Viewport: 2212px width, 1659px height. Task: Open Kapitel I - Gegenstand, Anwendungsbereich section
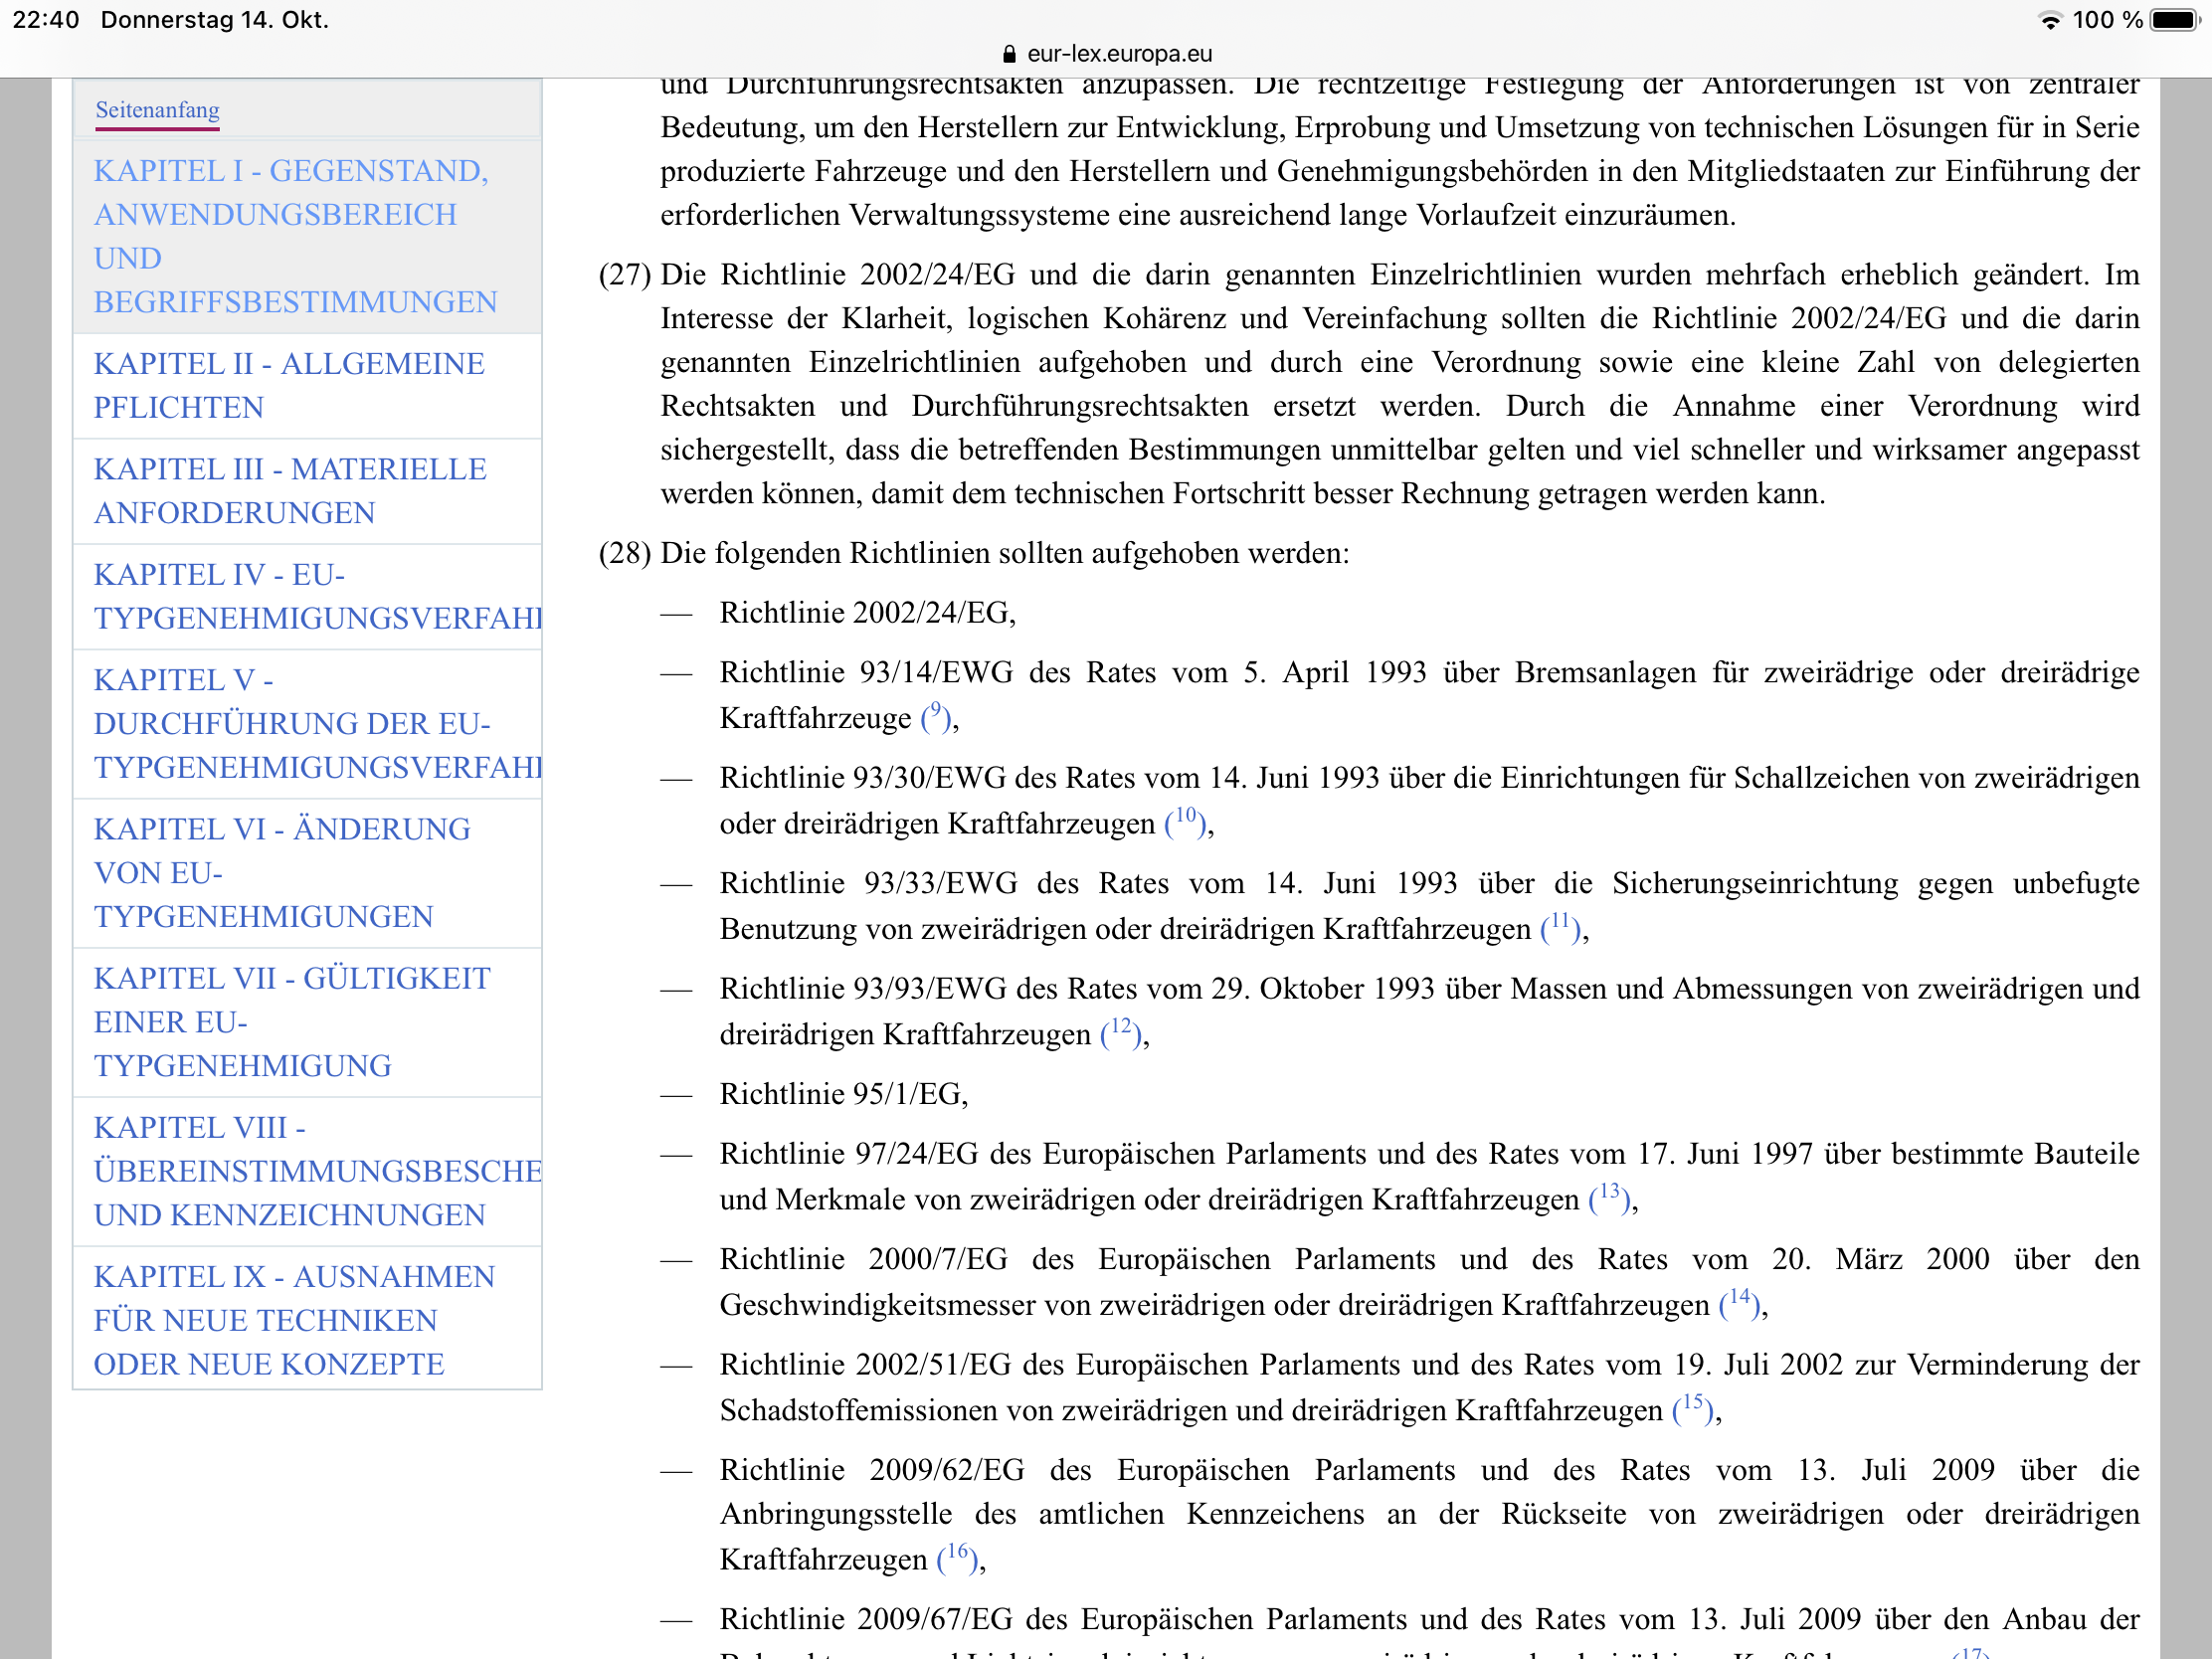307,236
